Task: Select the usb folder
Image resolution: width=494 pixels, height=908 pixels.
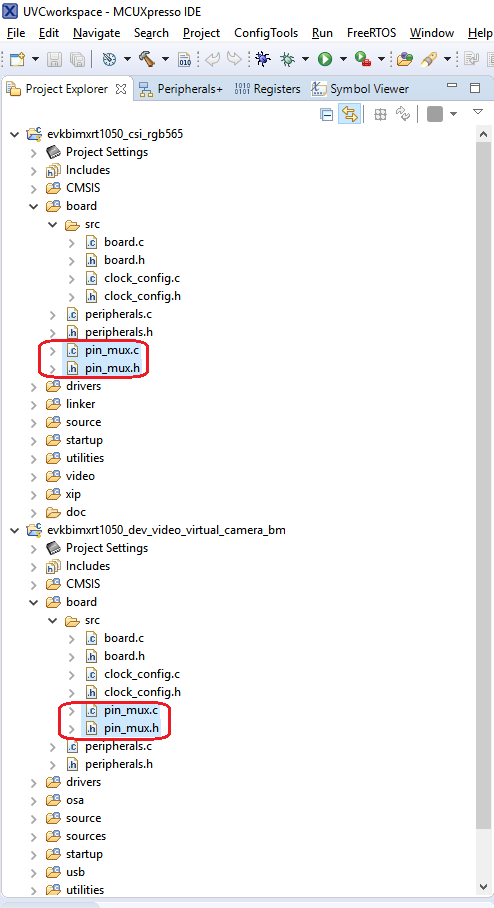Action: [75, 872]
